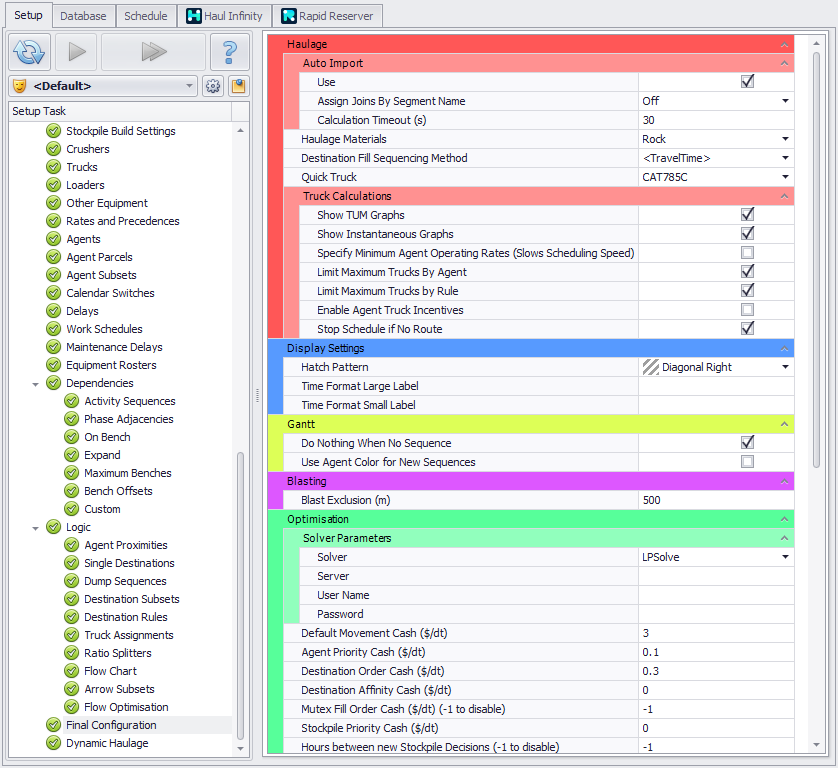Click the refresh arrows toolbar button

(30, 51)
